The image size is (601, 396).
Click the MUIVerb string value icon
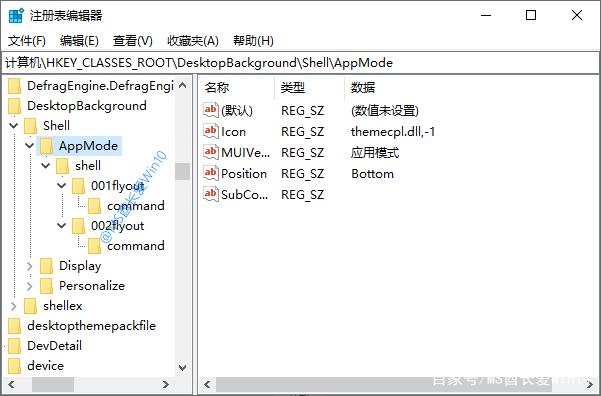[x=210, y=152]
